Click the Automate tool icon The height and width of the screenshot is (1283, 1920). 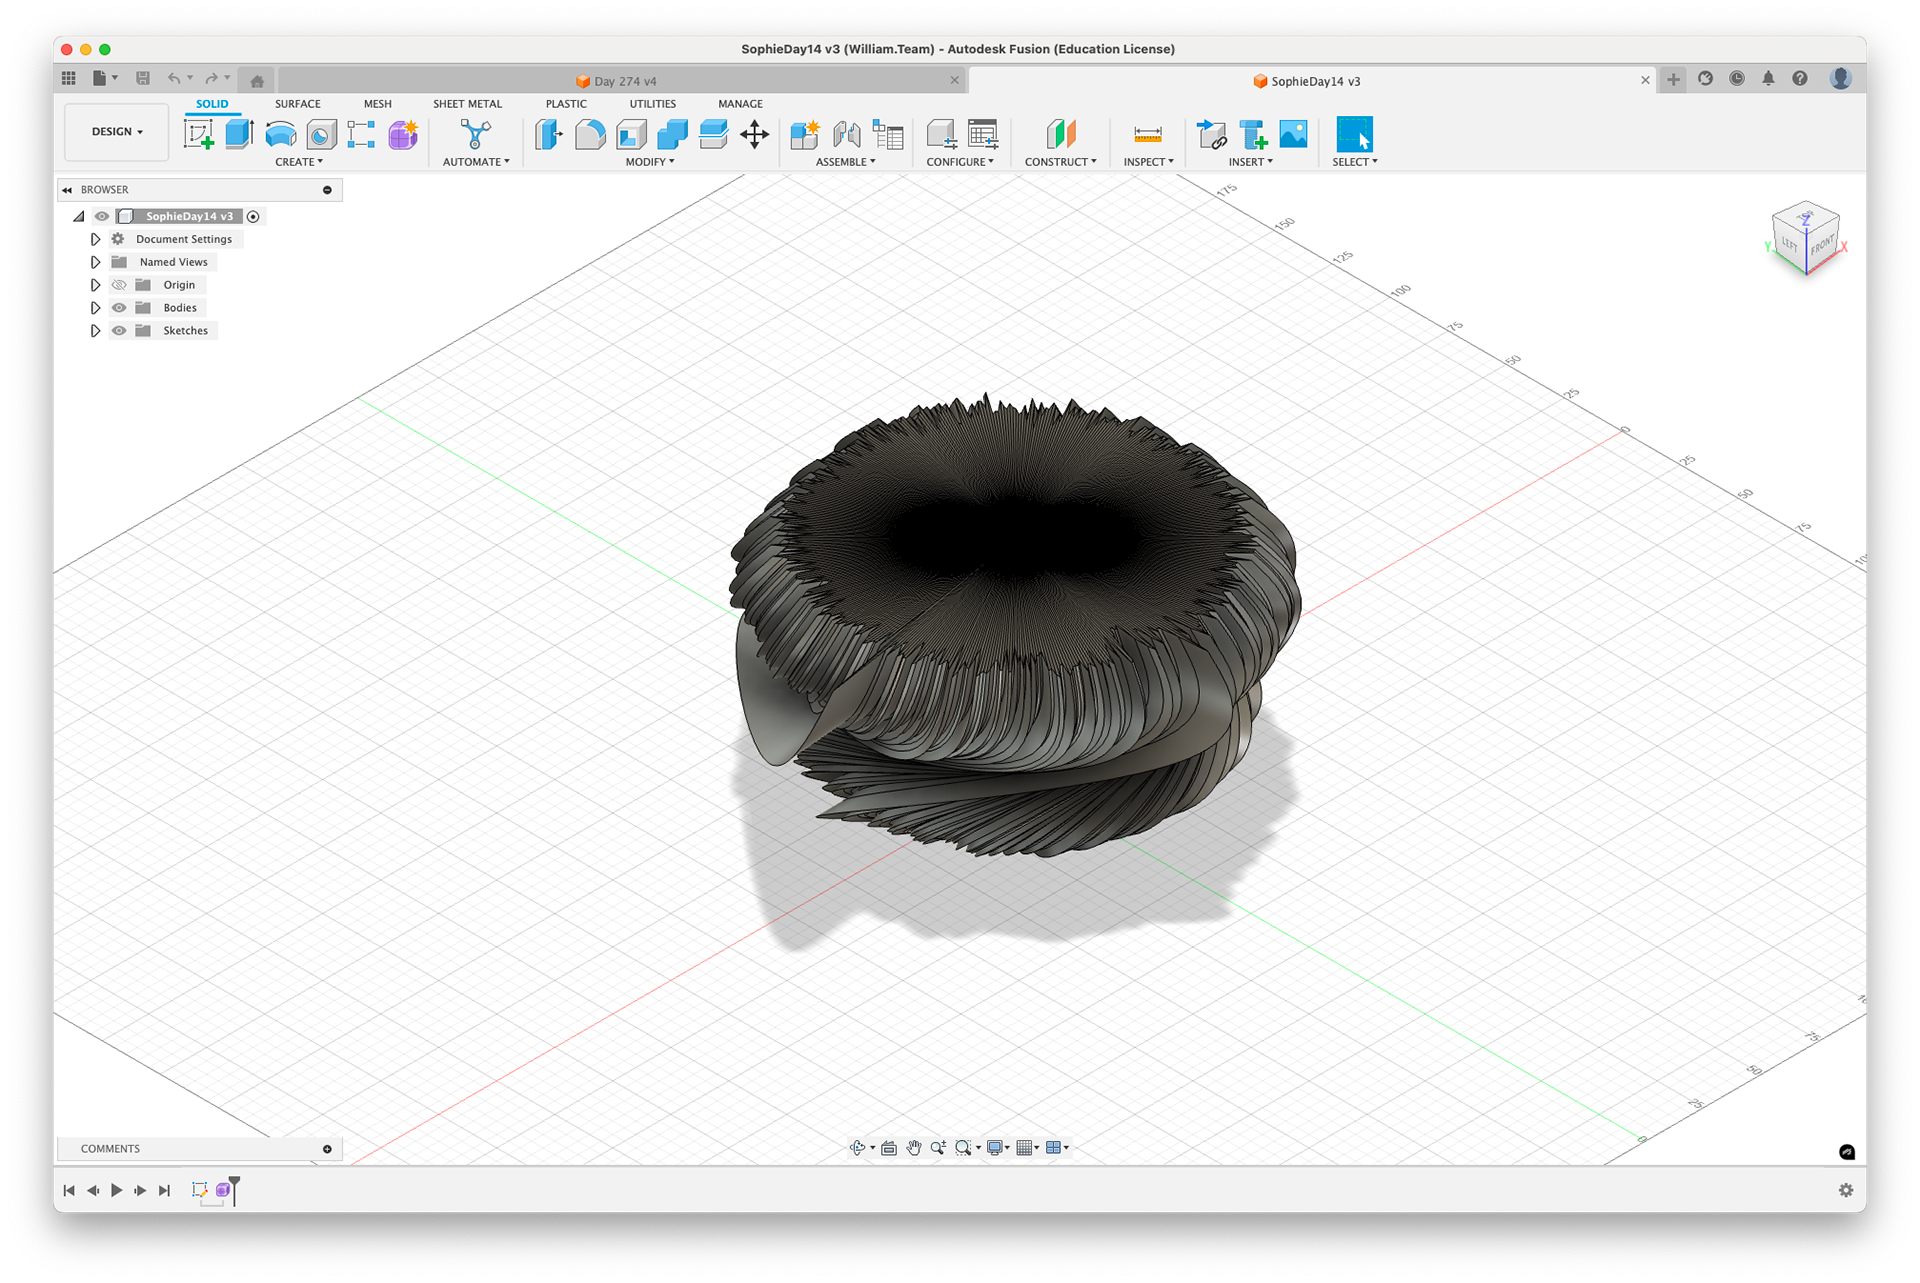pyautogui.click(x=476, y=134)
